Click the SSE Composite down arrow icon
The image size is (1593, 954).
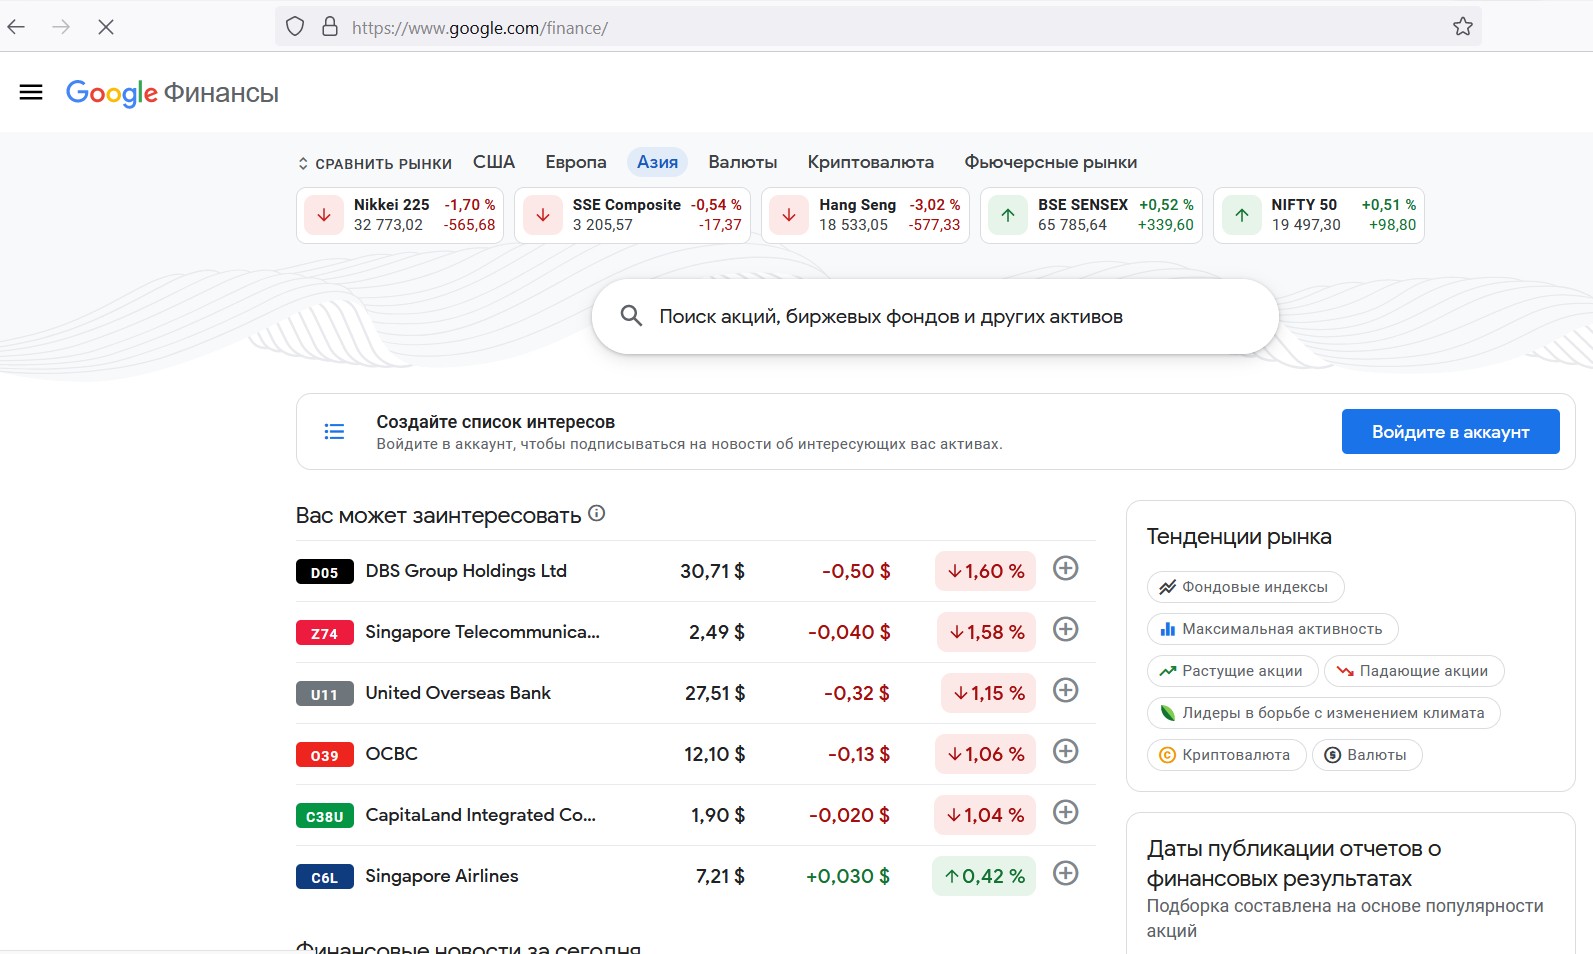pos(543,215)
